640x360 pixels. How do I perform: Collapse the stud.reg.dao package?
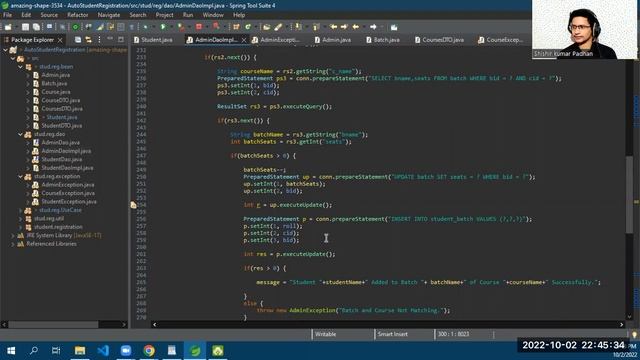tap(20, 134)
